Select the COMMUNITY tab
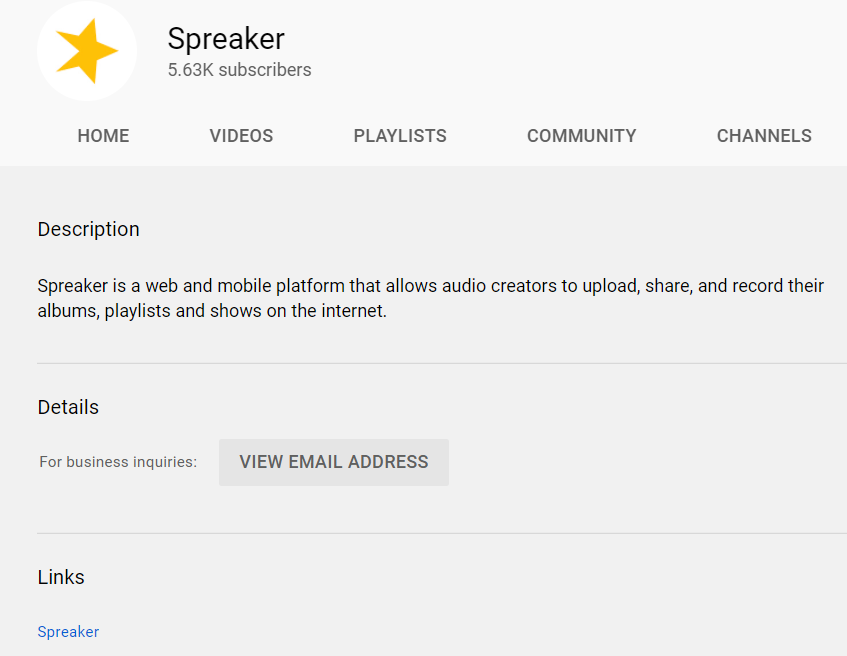Viewport: 847px width, 656px height. pyautogui.click(x=582, y=136)
